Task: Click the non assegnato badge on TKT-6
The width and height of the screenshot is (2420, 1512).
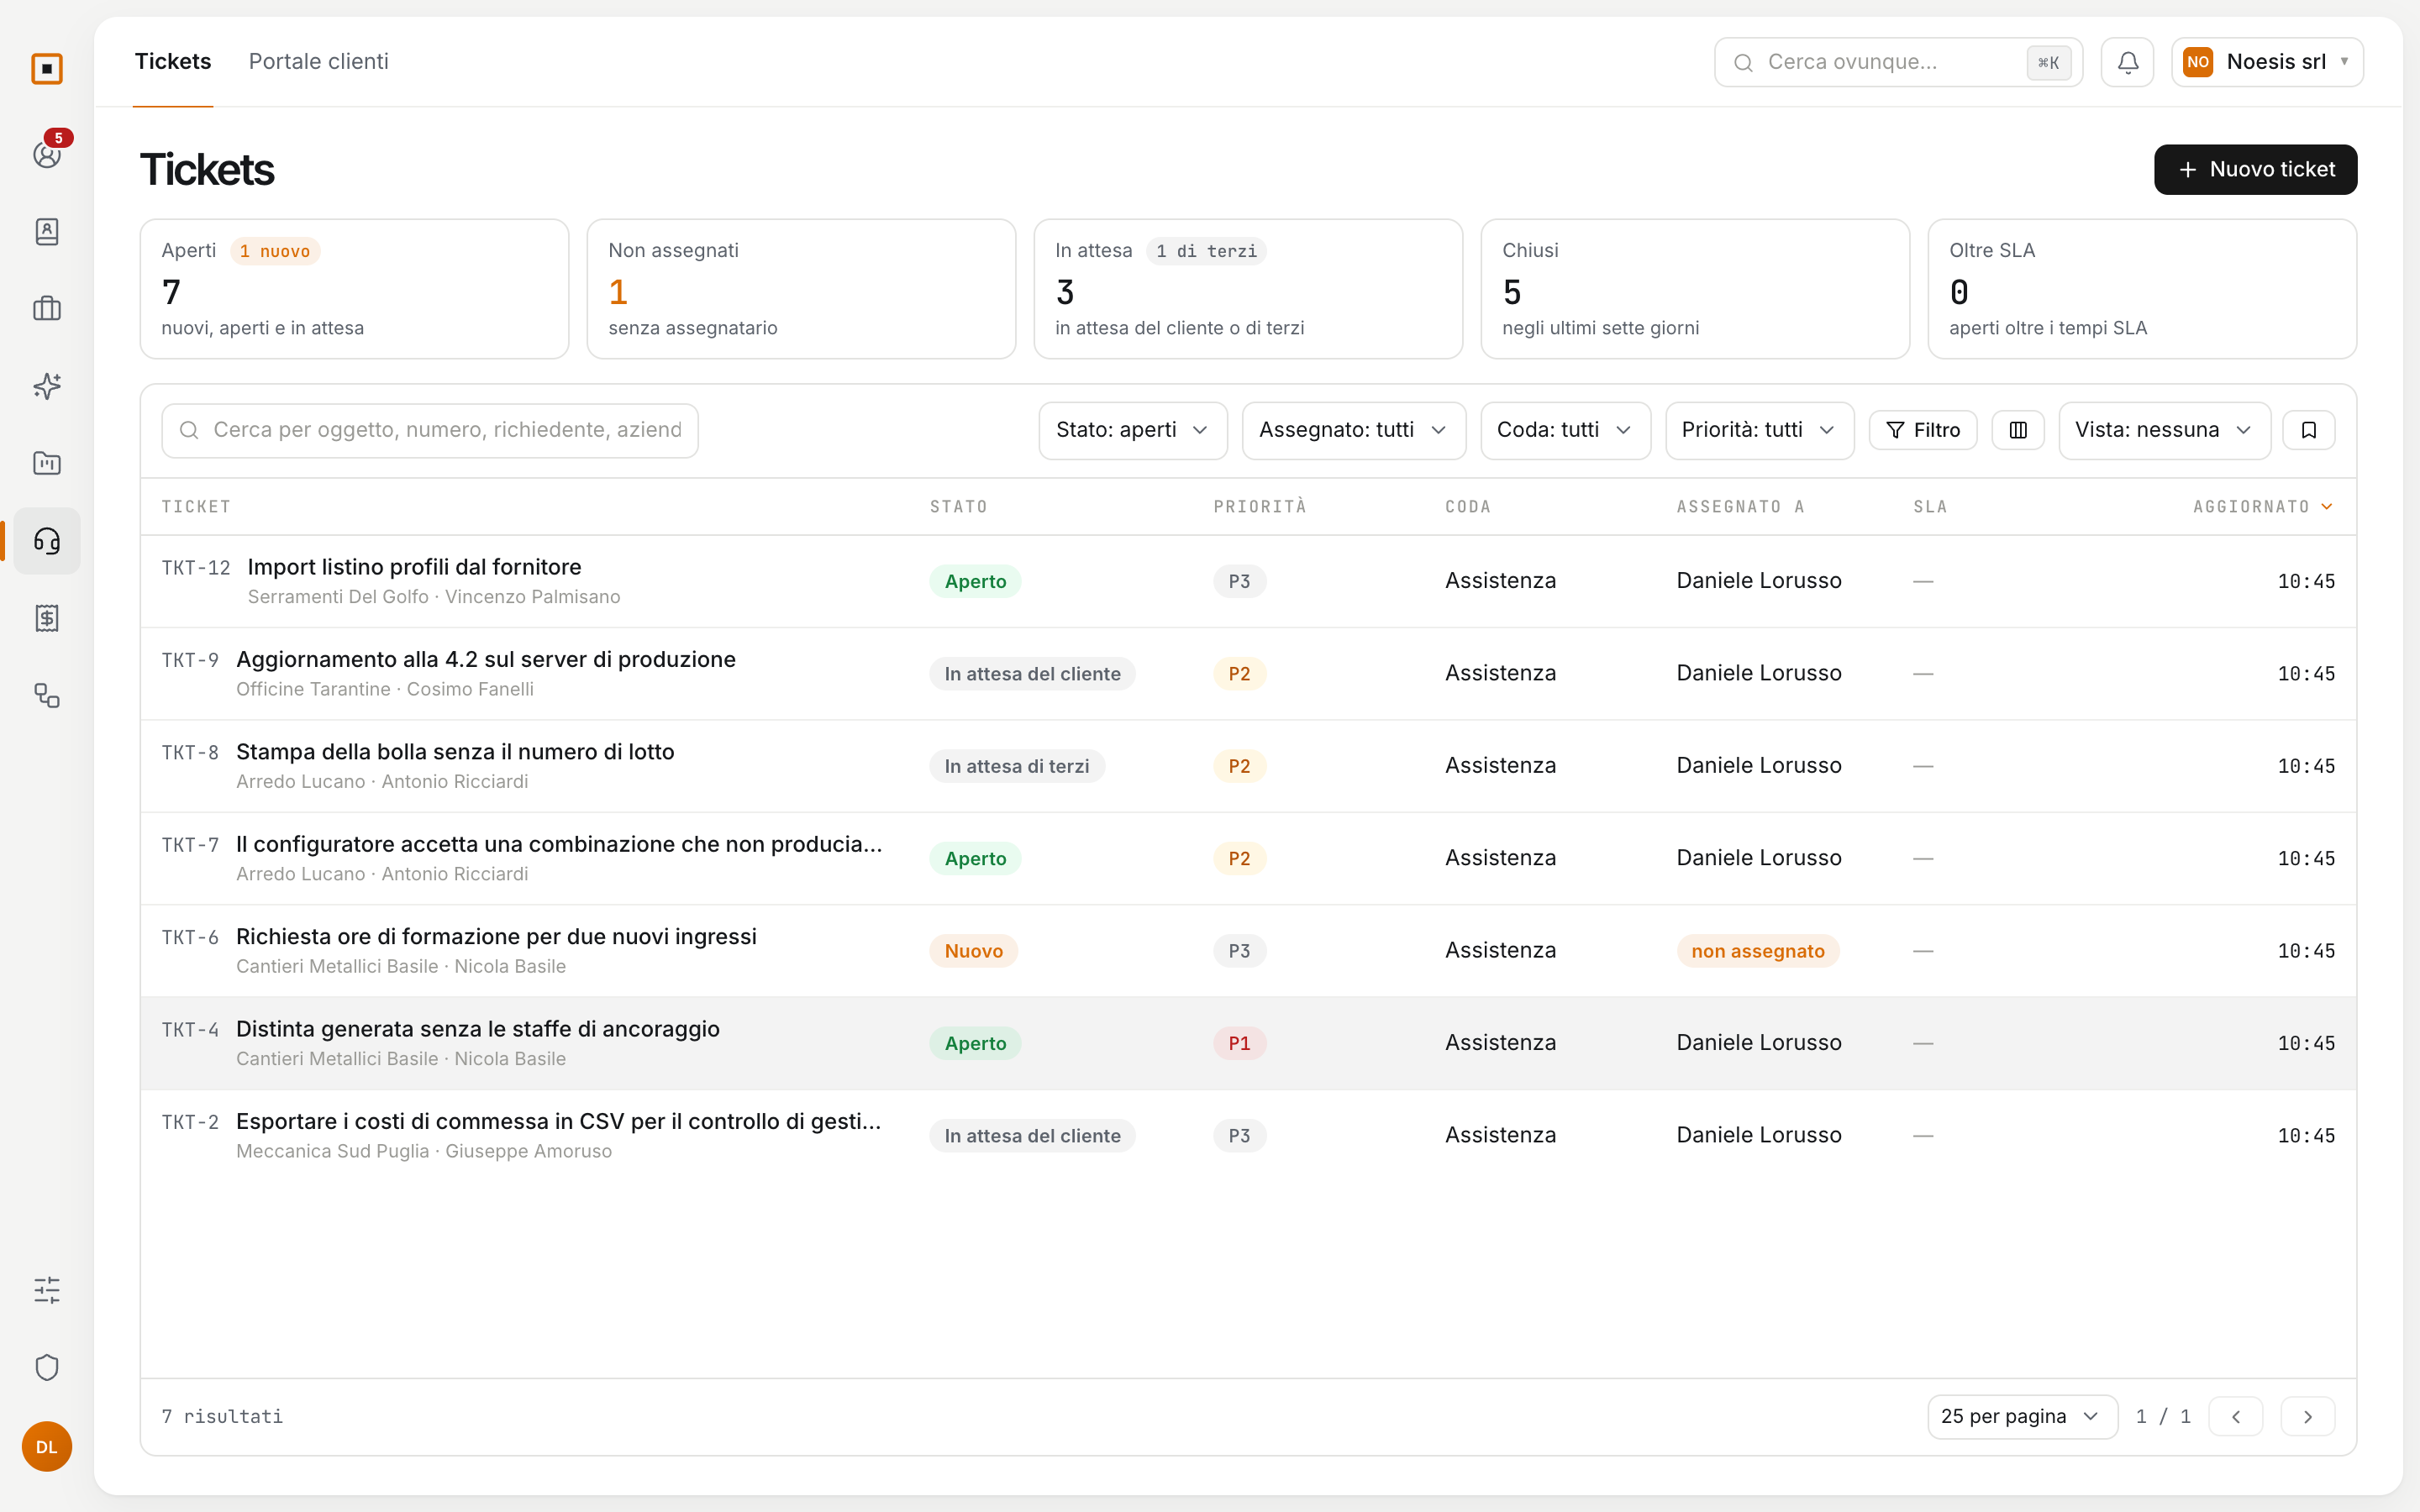Action: (1757, 951)
